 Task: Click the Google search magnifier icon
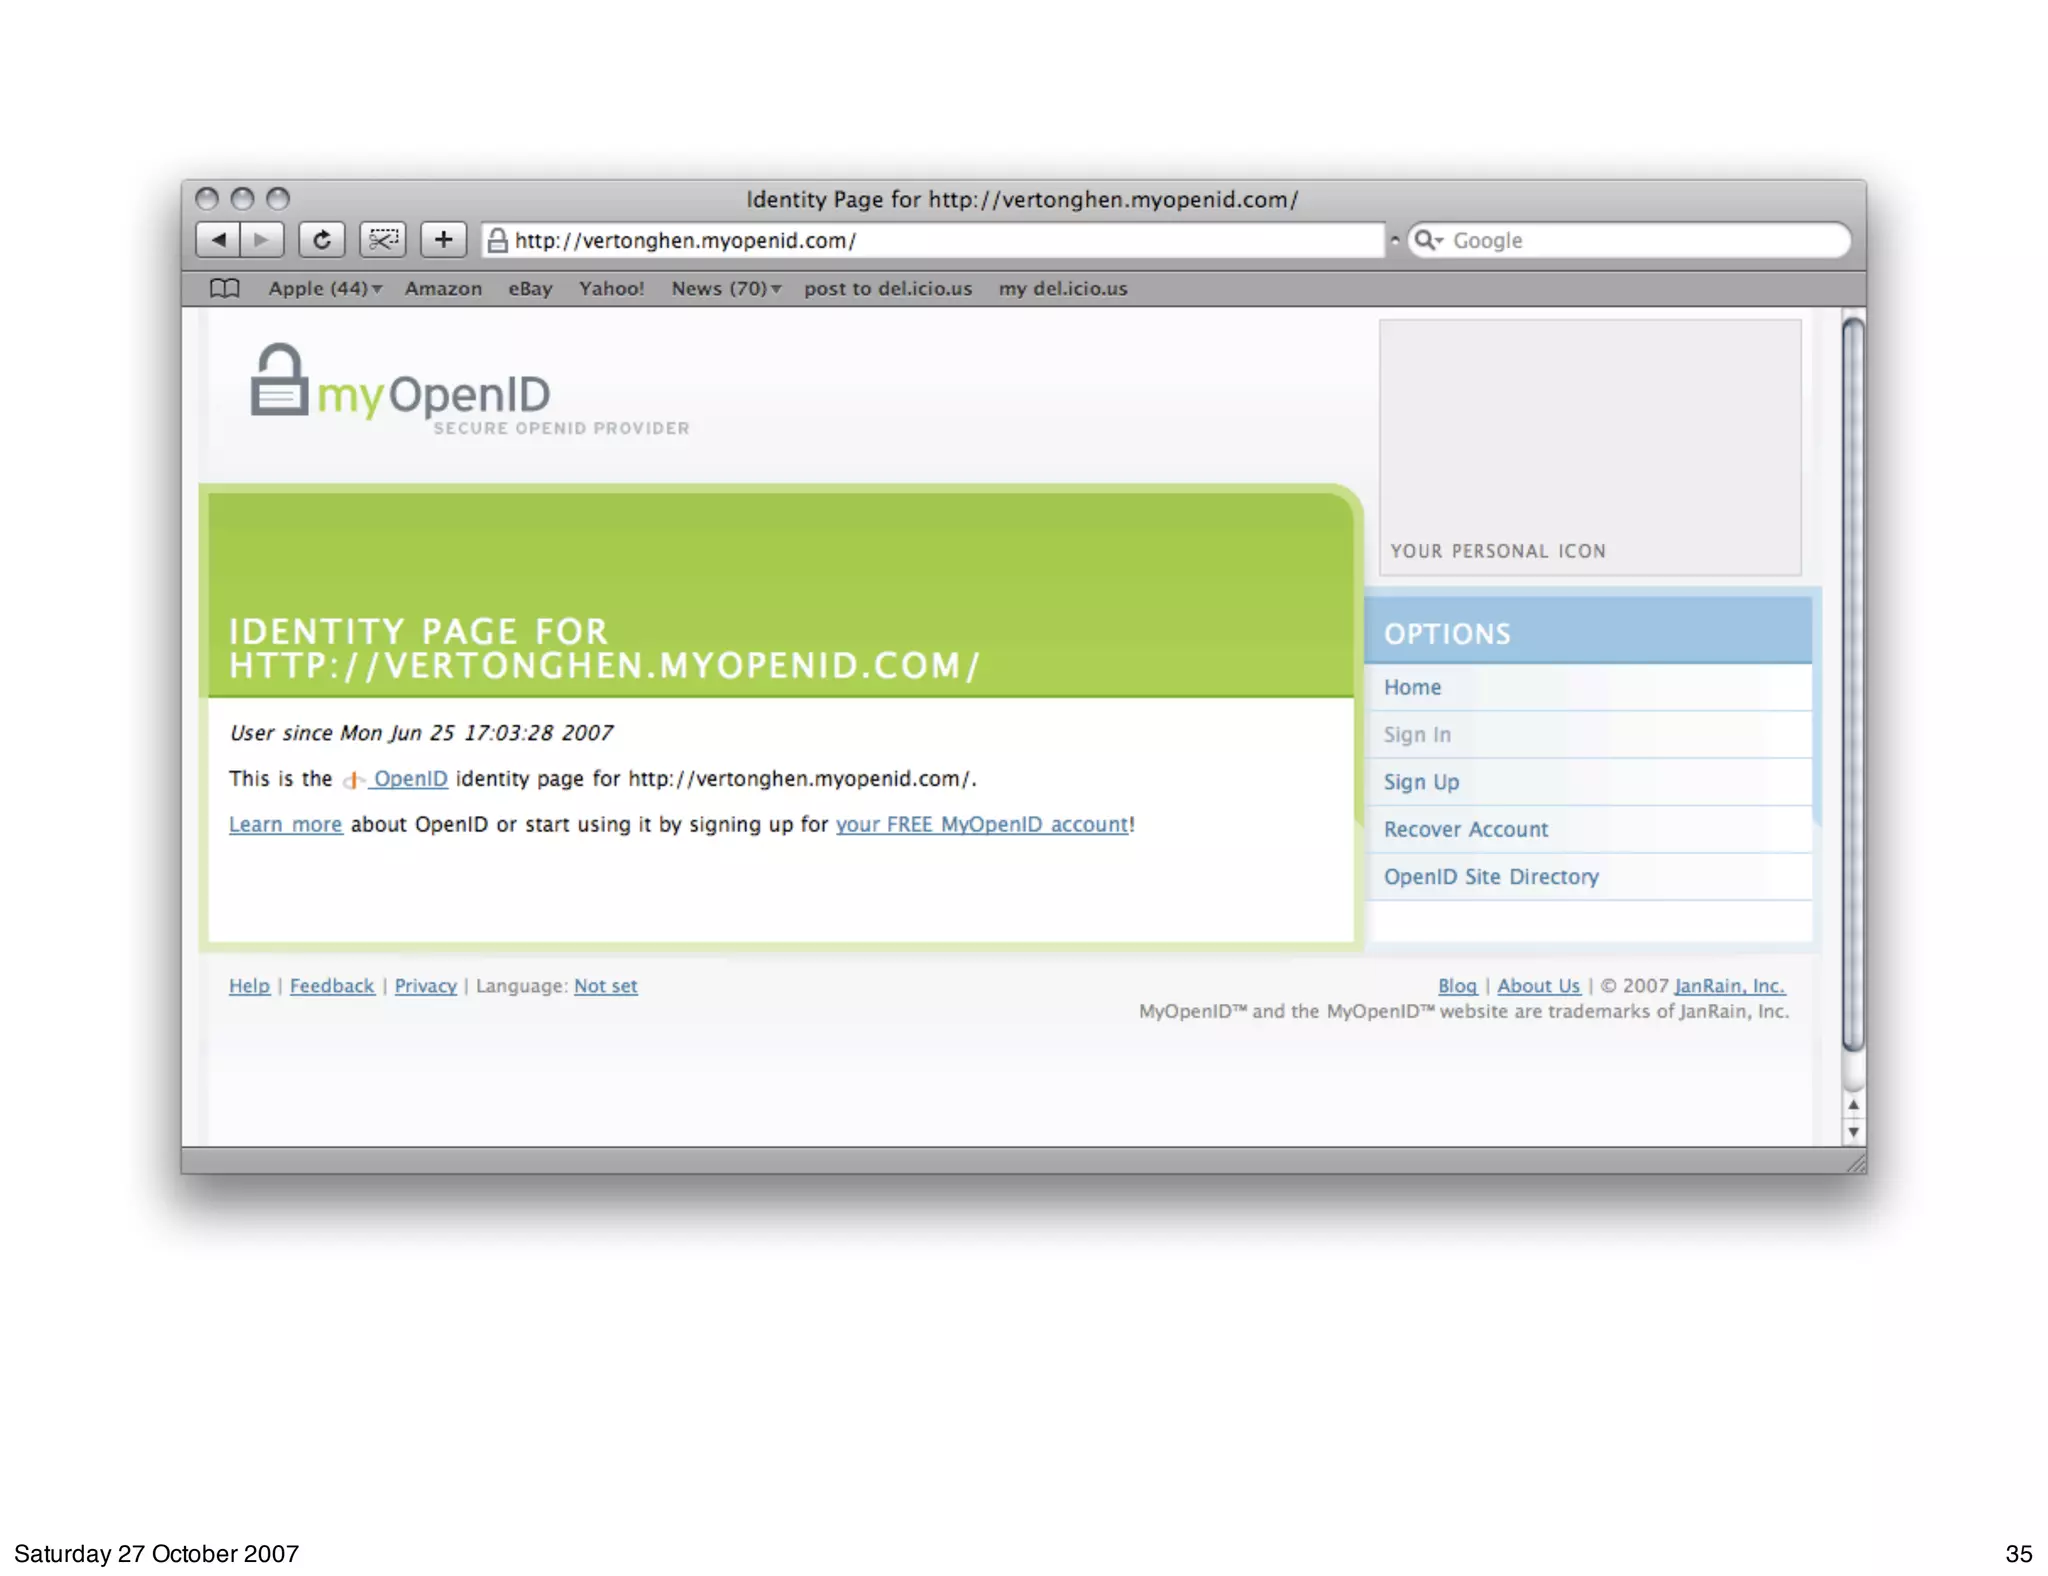click(x=1427, y=240)
